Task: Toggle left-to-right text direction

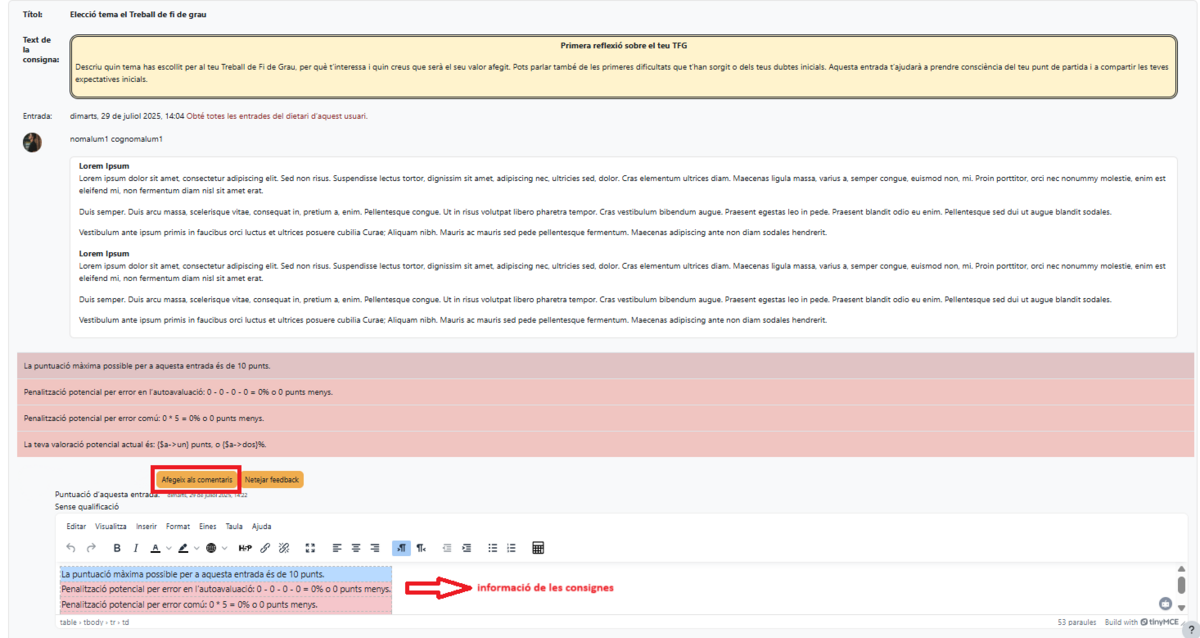Action: pos(401,548)
